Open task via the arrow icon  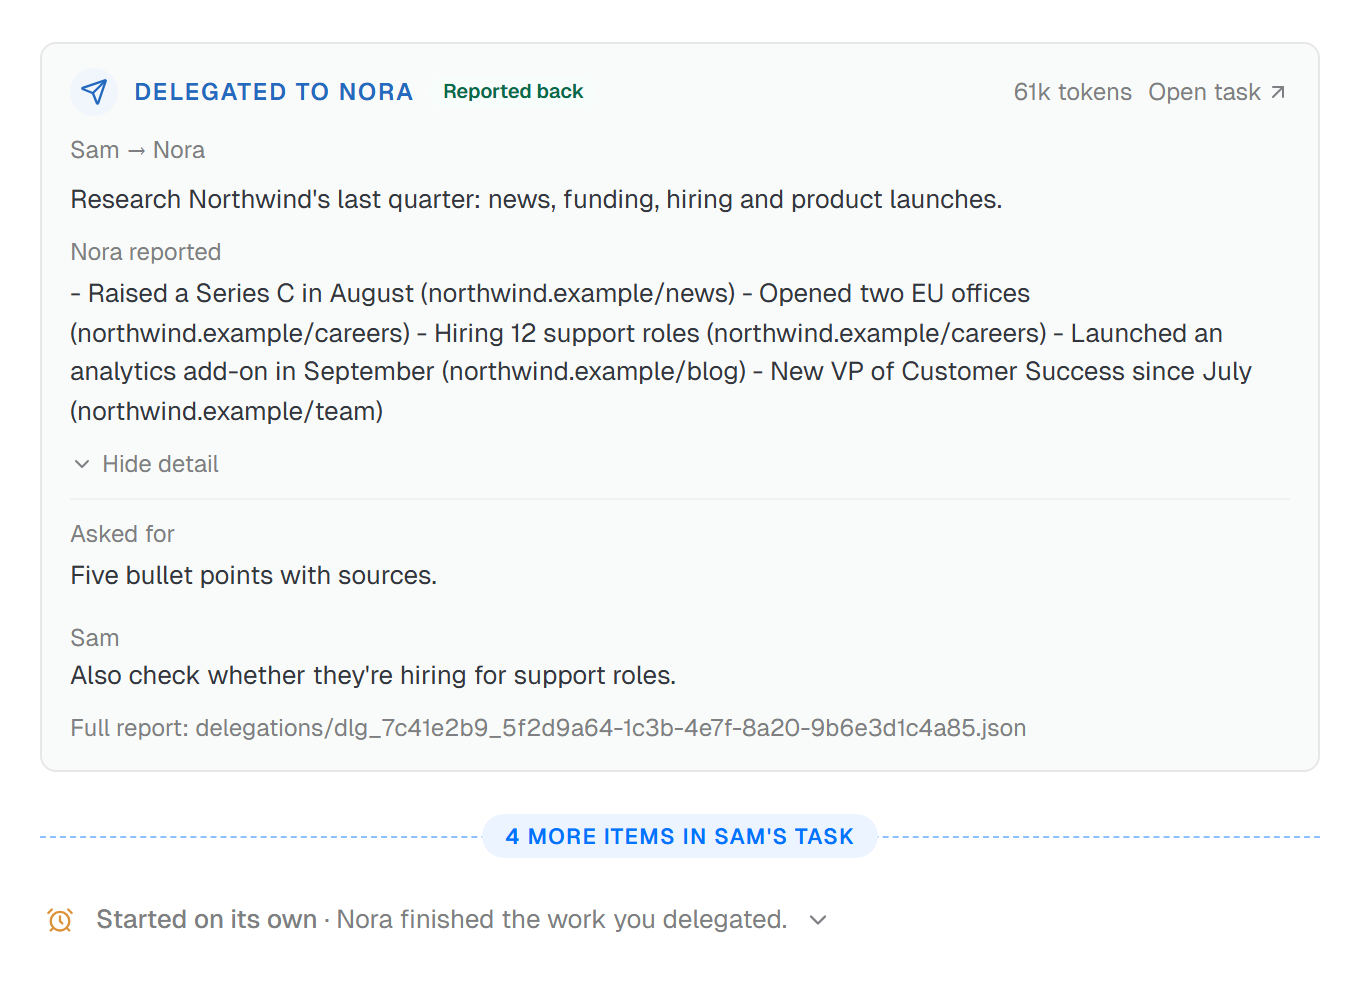(x=1278, y=92)
